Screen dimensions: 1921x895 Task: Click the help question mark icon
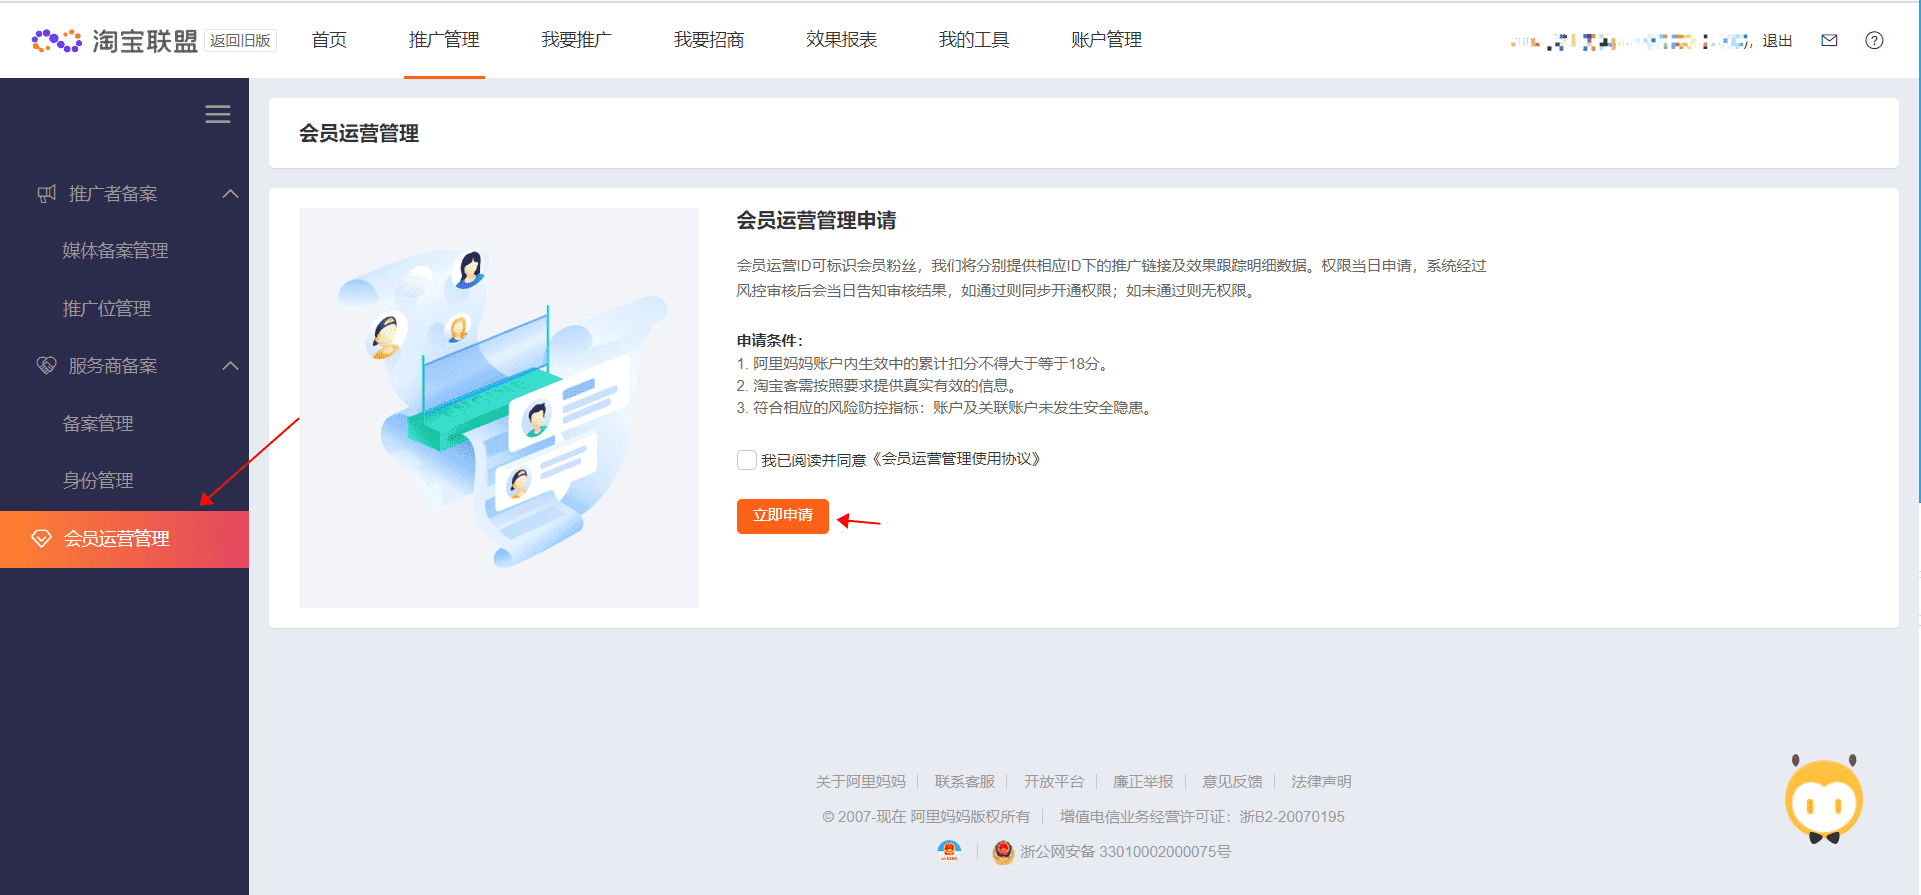coord(1874,41)
